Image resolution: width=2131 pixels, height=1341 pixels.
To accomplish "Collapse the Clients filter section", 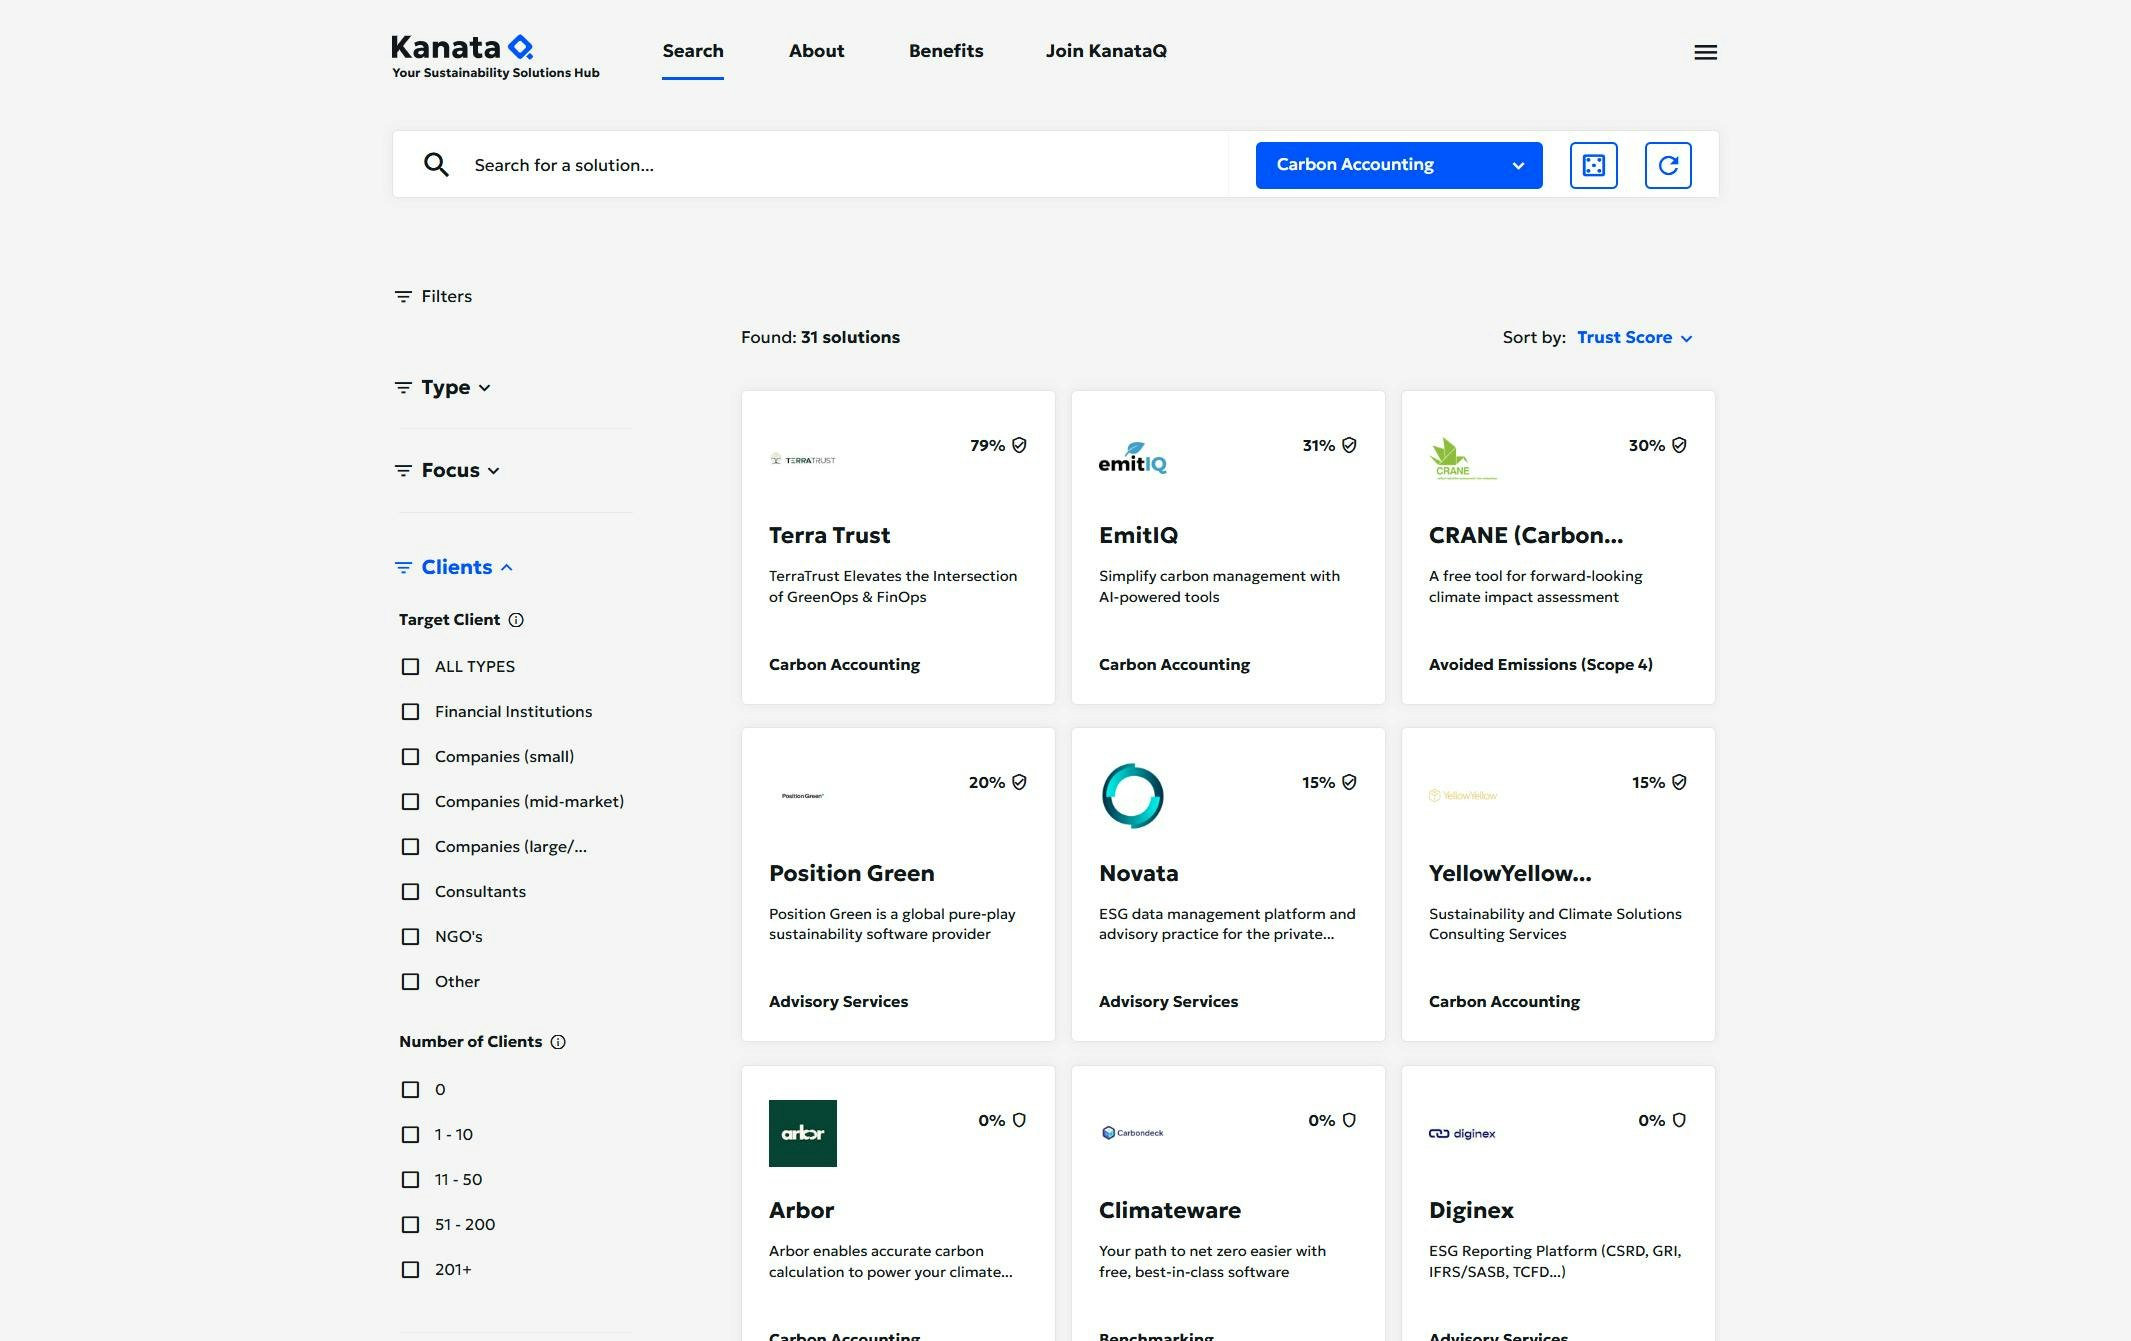I will tap(455, 567).
